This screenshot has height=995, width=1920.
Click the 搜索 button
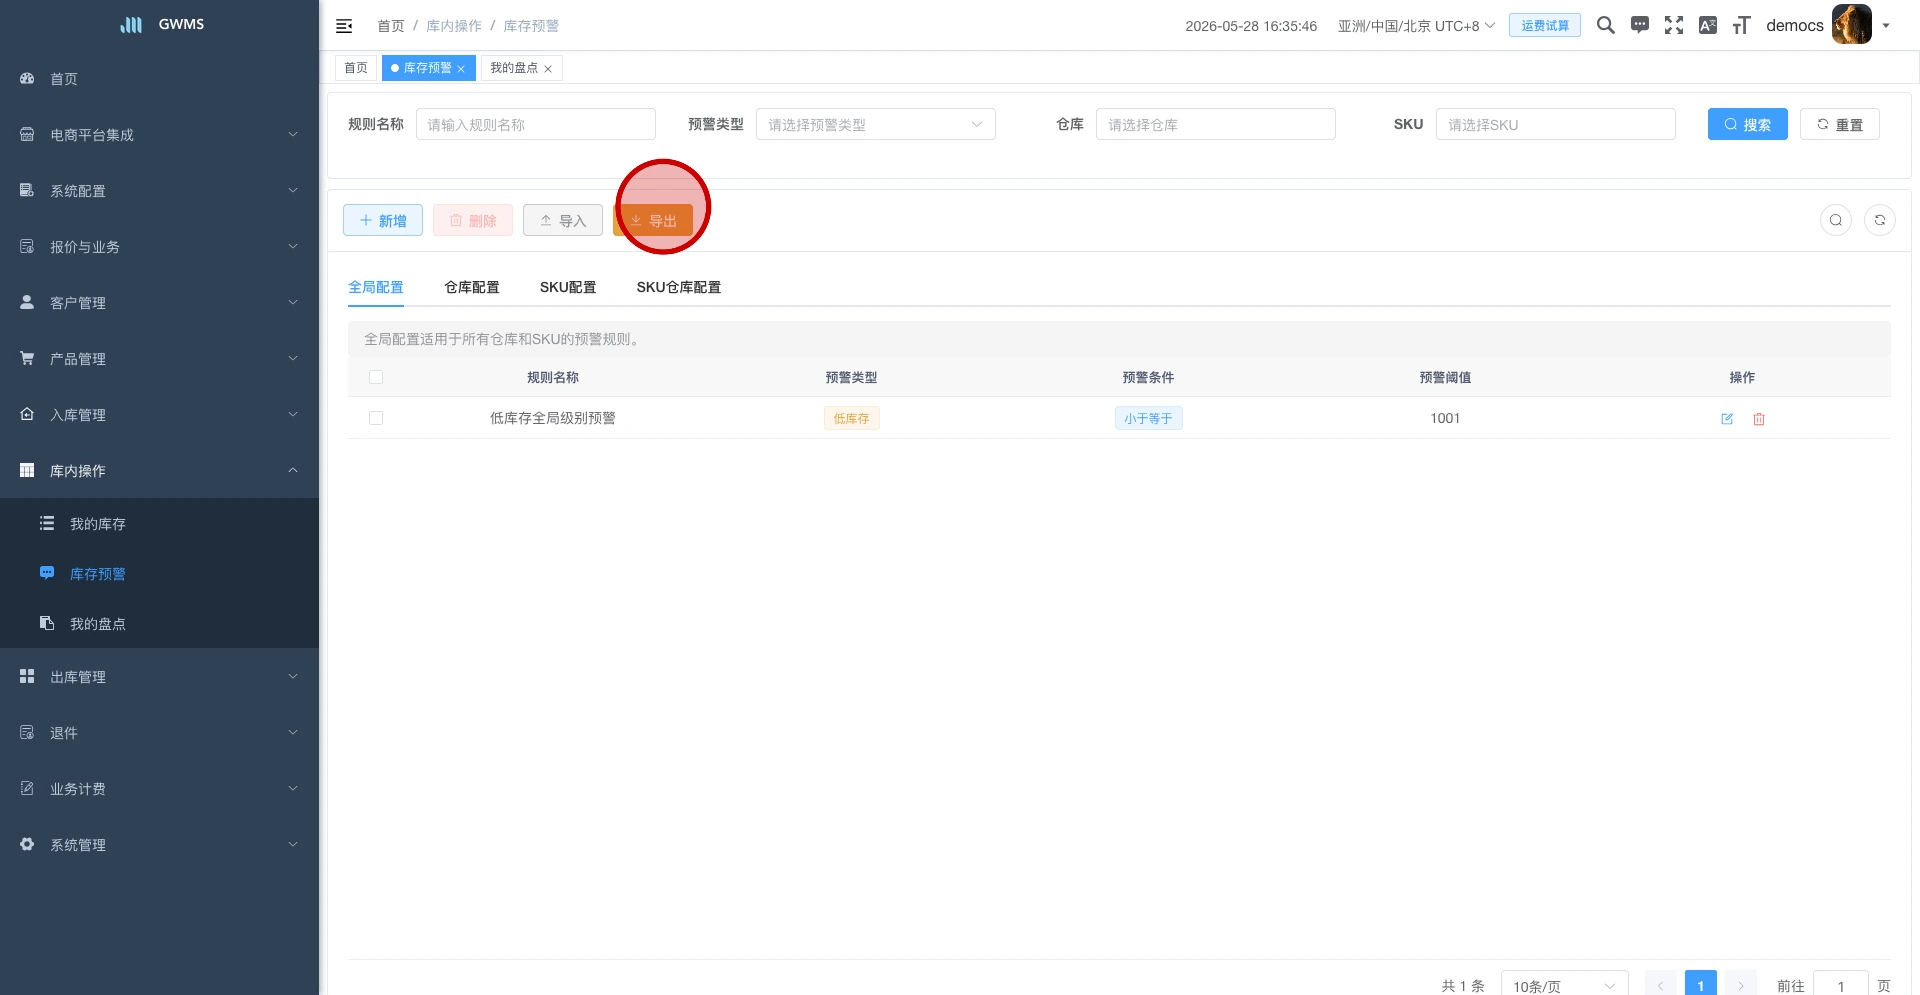pos(1747,124)
